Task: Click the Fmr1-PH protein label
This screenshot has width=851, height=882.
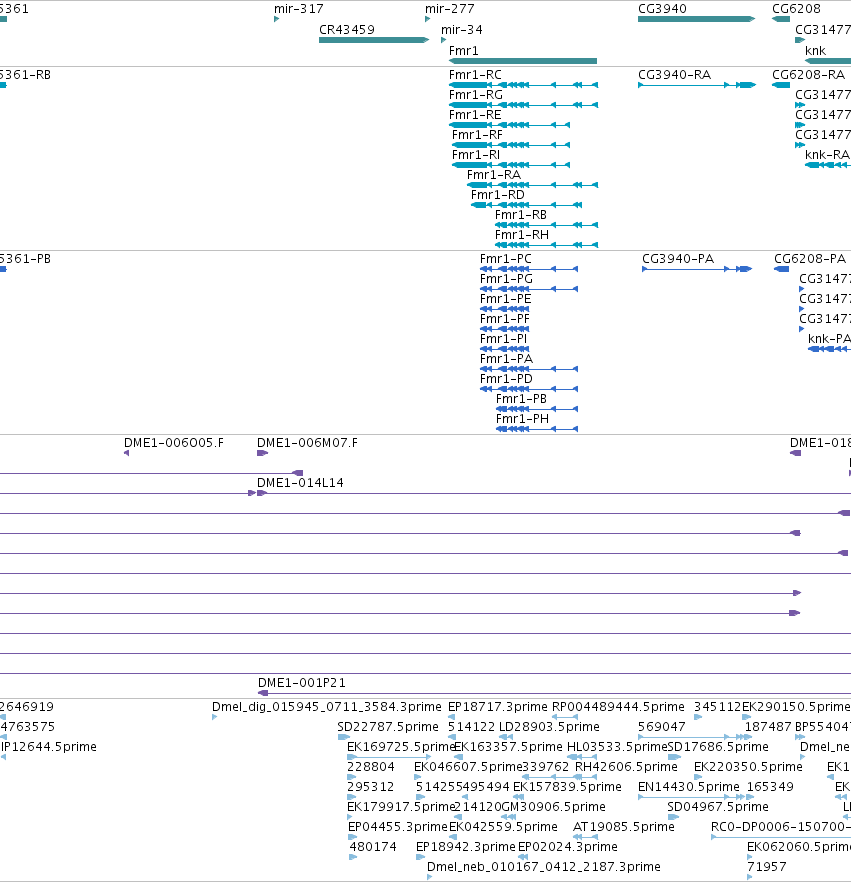Action: point(522,418)
